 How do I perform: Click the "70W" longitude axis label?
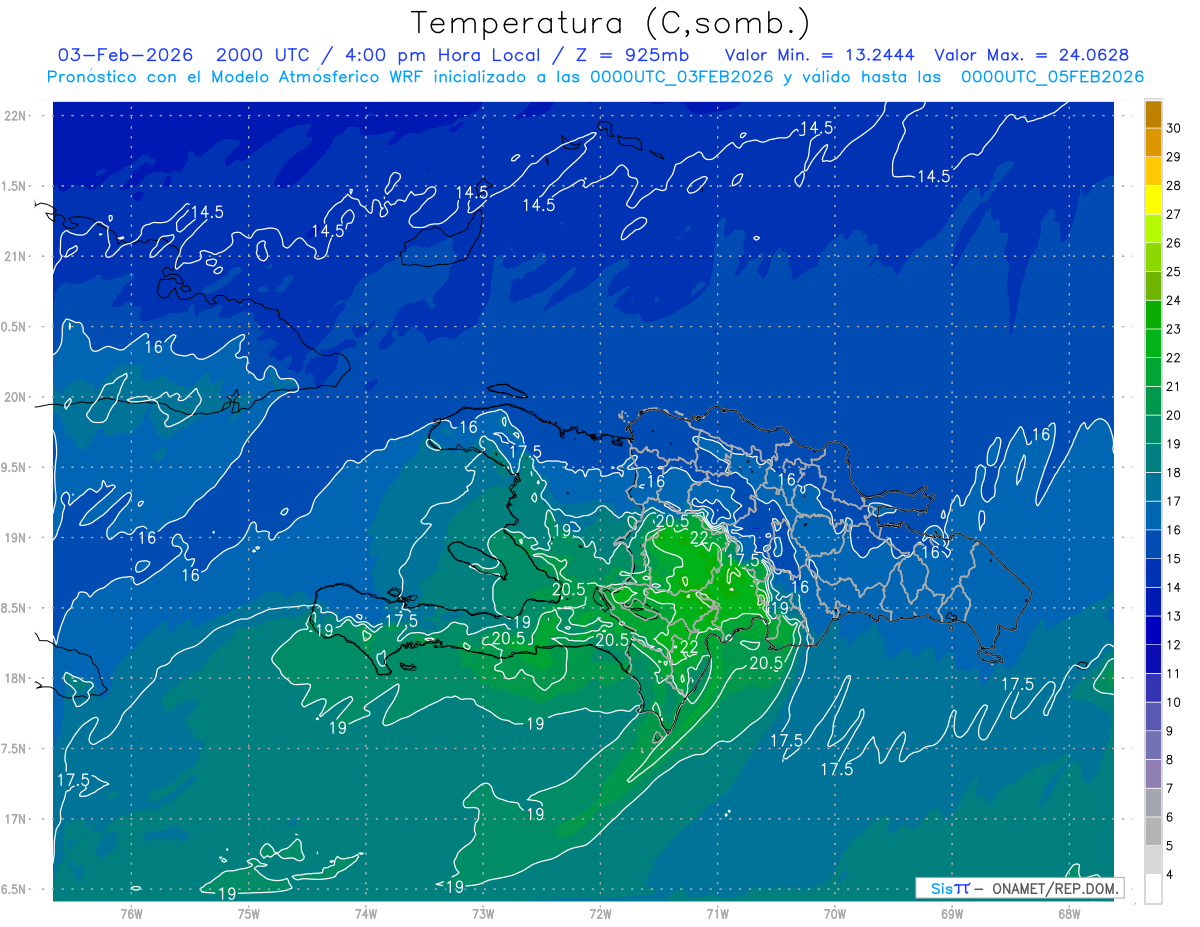click(x=835, y=914)
